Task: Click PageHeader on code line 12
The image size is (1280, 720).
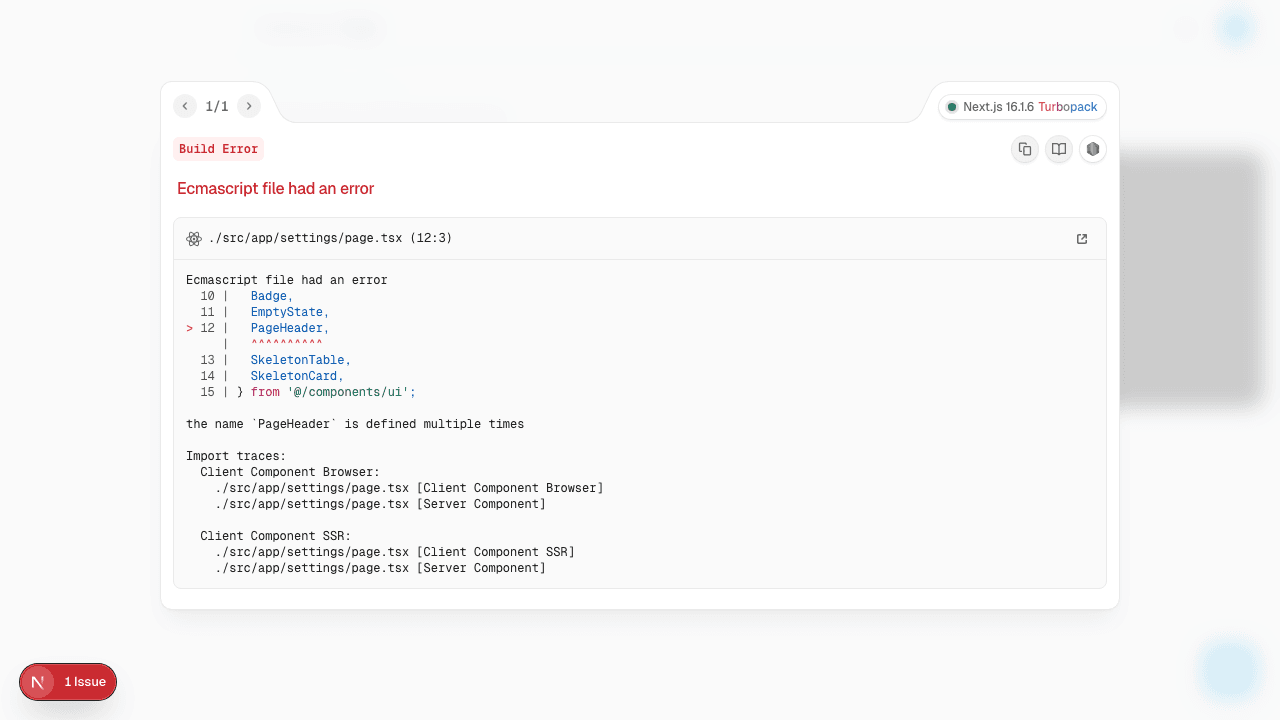Action: [x=286, y=328]
